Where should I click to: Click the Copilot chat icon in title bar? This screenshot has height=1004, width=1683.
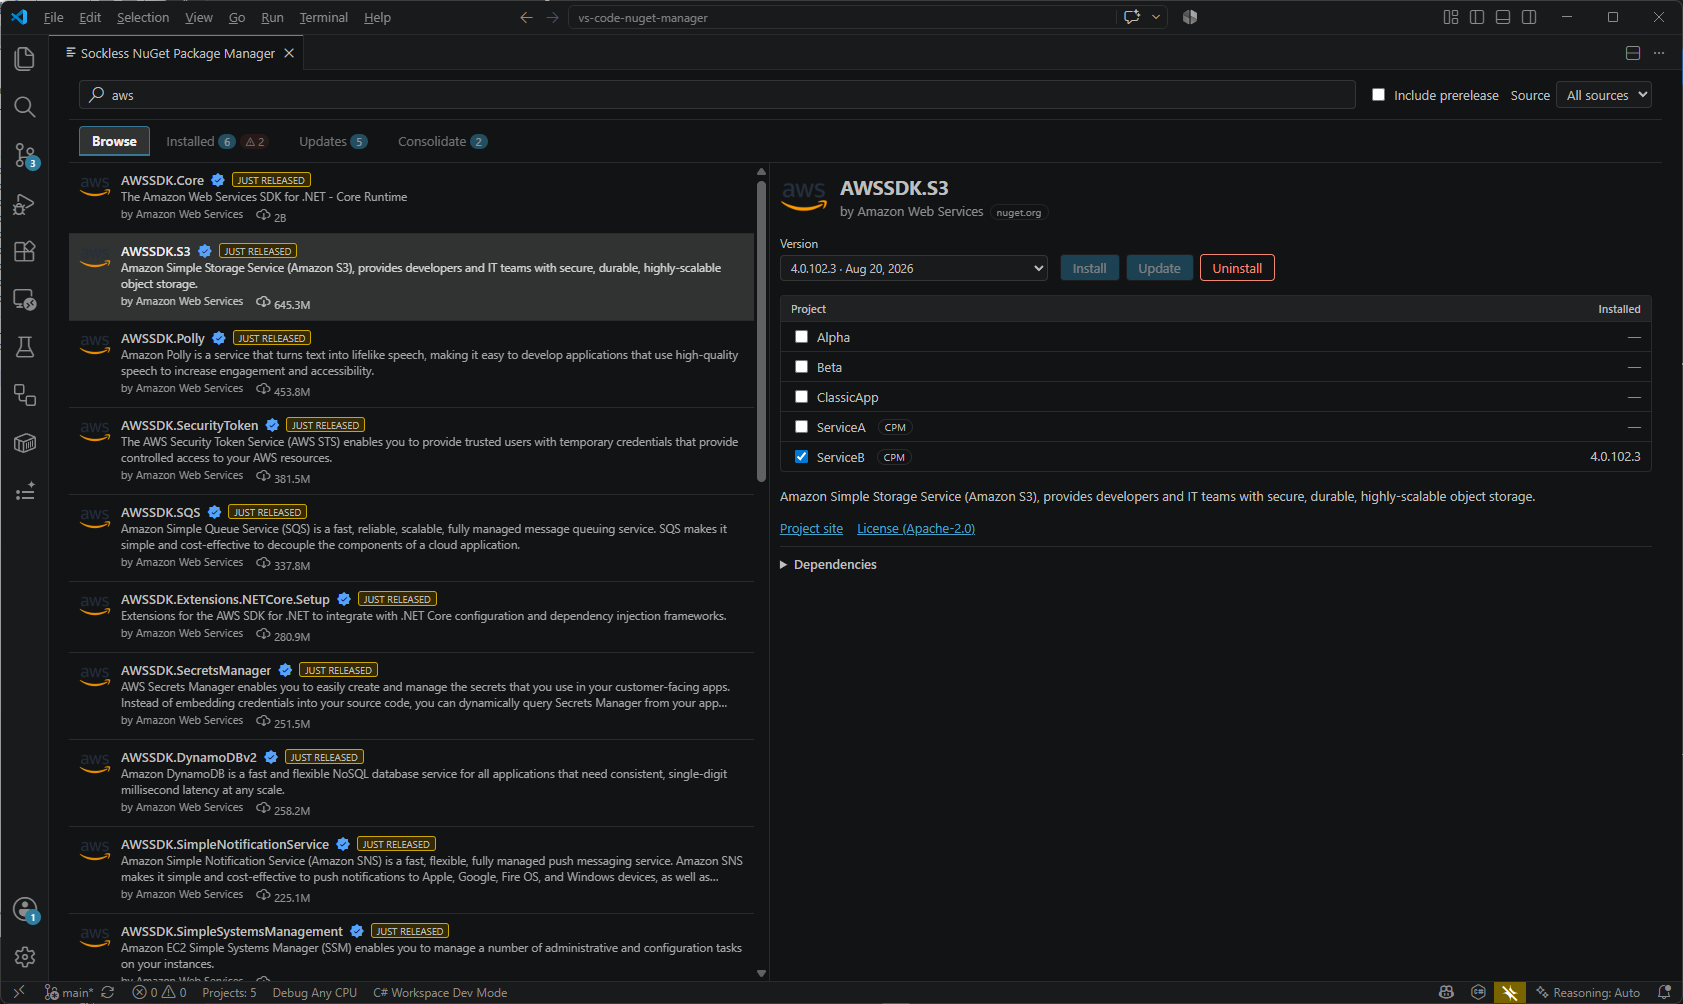point(1132,17)
